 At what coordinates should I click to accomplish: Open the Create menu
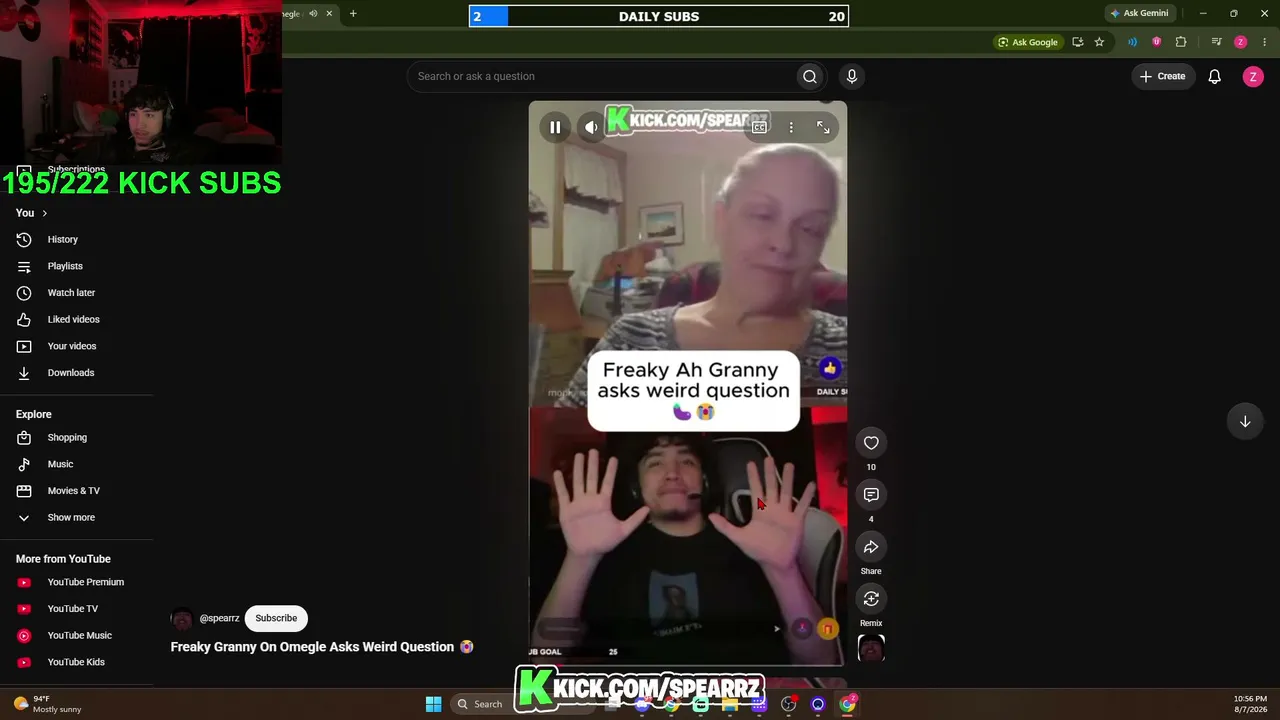point(1163,76)
